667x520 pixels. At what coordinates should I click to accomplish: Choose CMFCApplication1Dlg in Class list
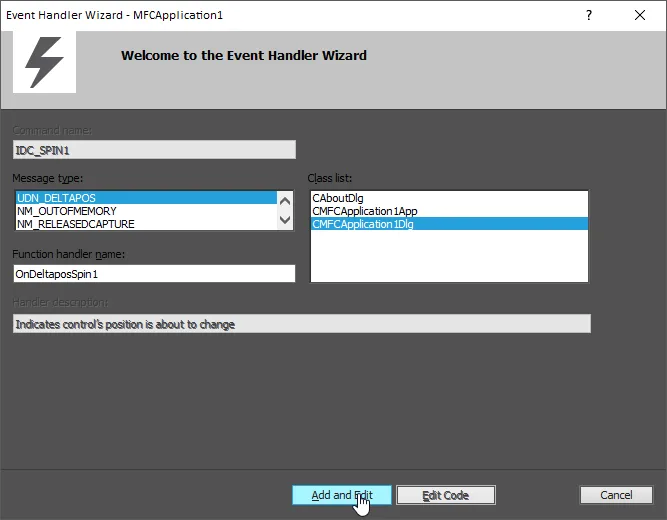coord(449,224)
